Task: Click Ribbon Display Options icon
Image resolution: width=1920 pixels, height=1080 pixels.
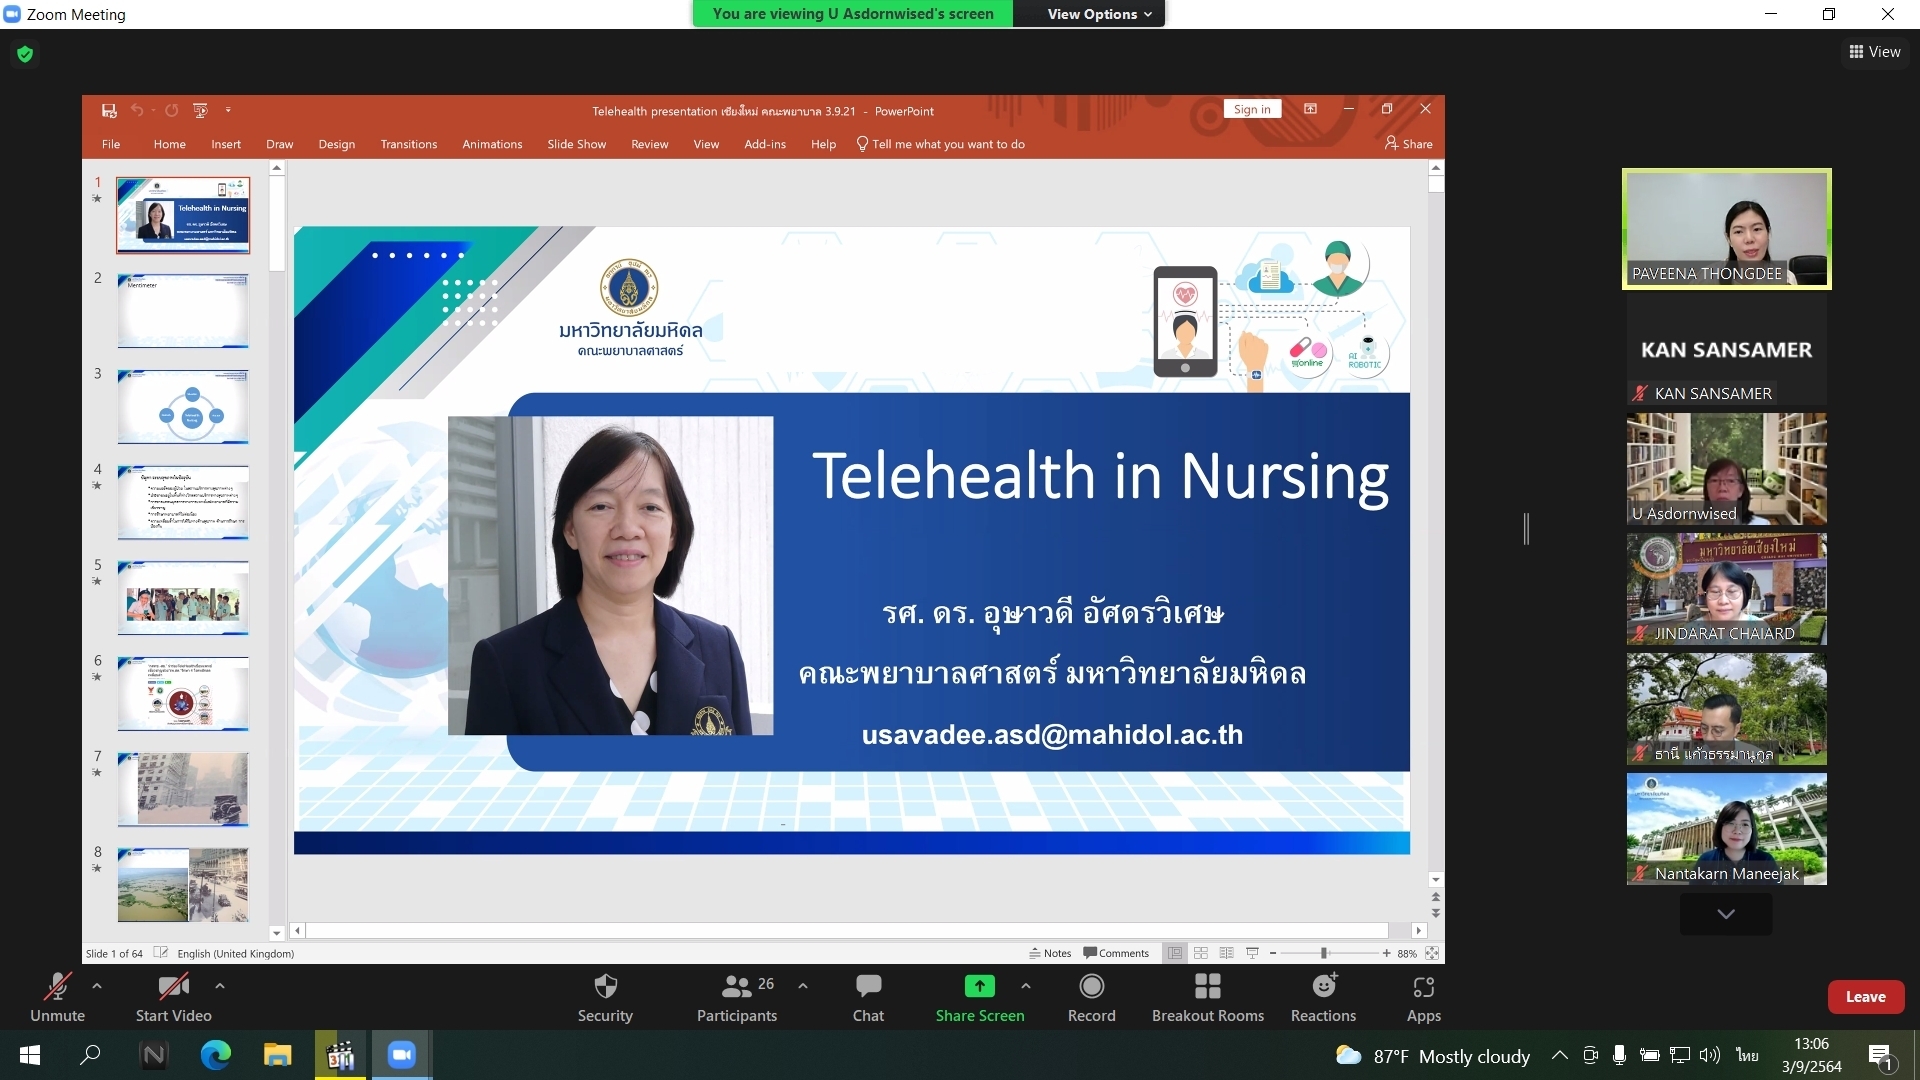Action: point(1310,109)
